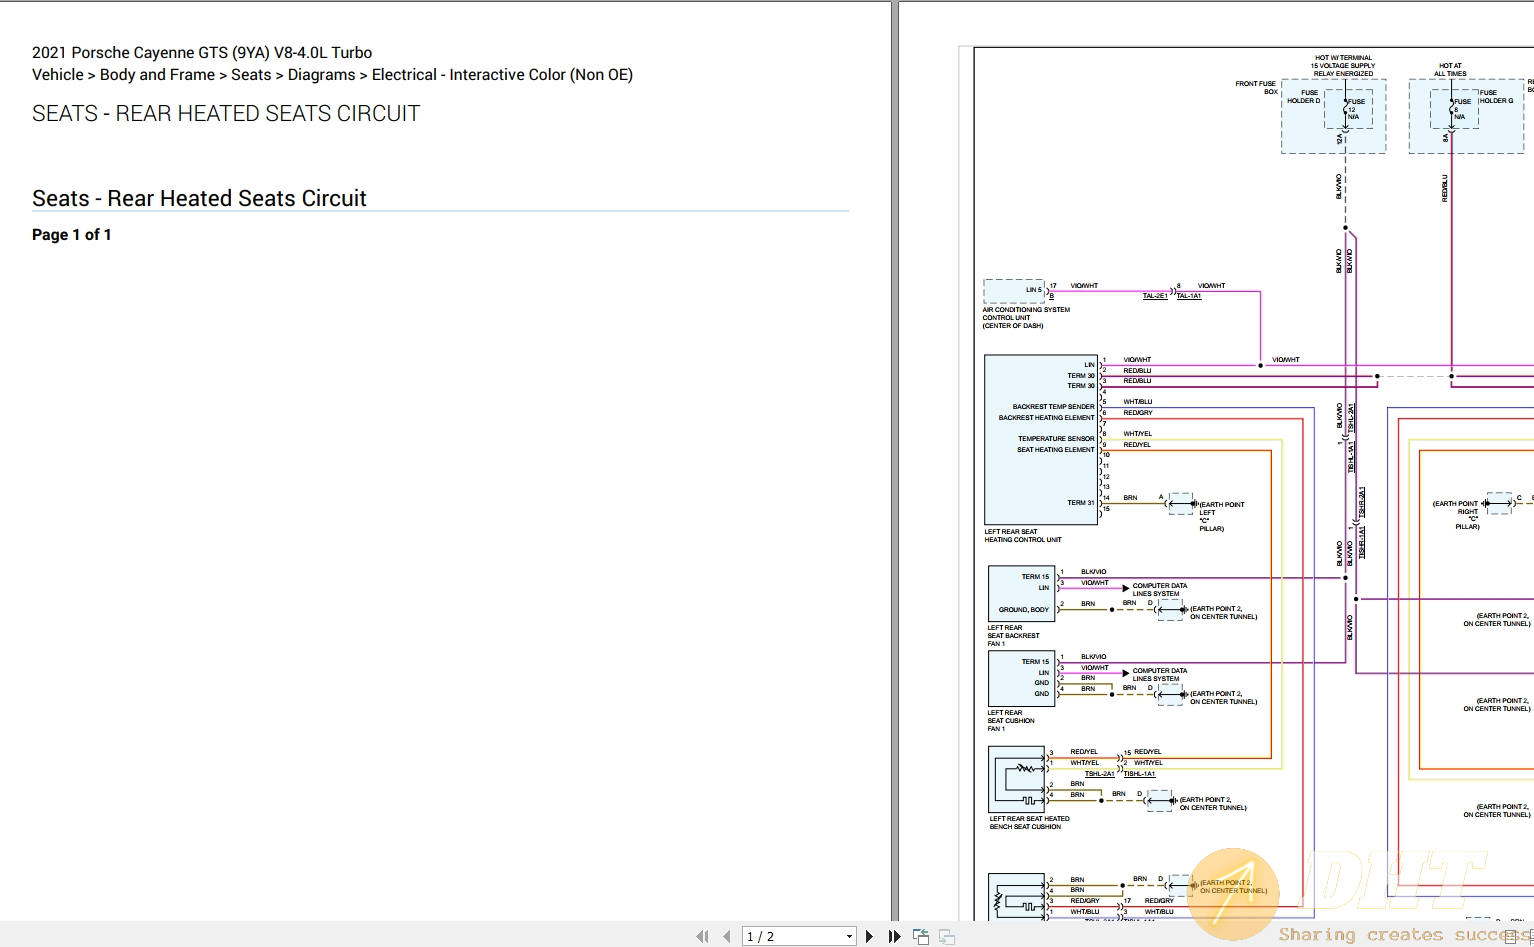Click the Diagrams breadcrumb text
This screenshot has height=947, width=1534.
point(321,75)
